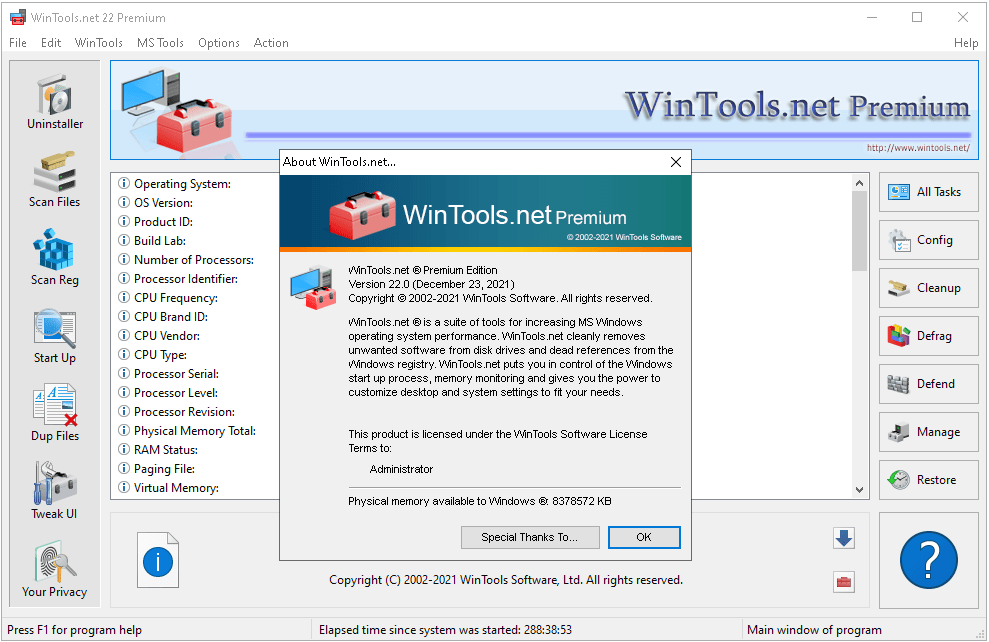Screen dimensions: 989x642
Task: Open the Dup Files finder
Action: pos(55,414)
